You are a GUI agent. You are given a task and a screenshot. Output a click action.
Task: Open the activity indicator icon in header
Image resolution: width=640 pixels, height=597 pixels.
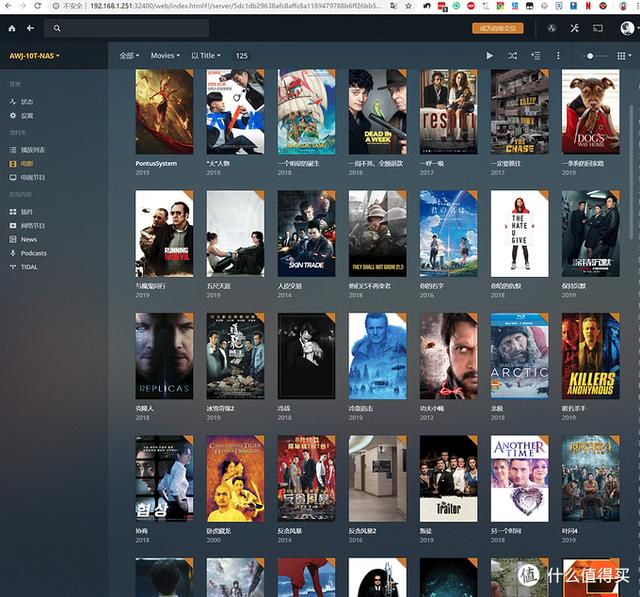pos(552,28)
